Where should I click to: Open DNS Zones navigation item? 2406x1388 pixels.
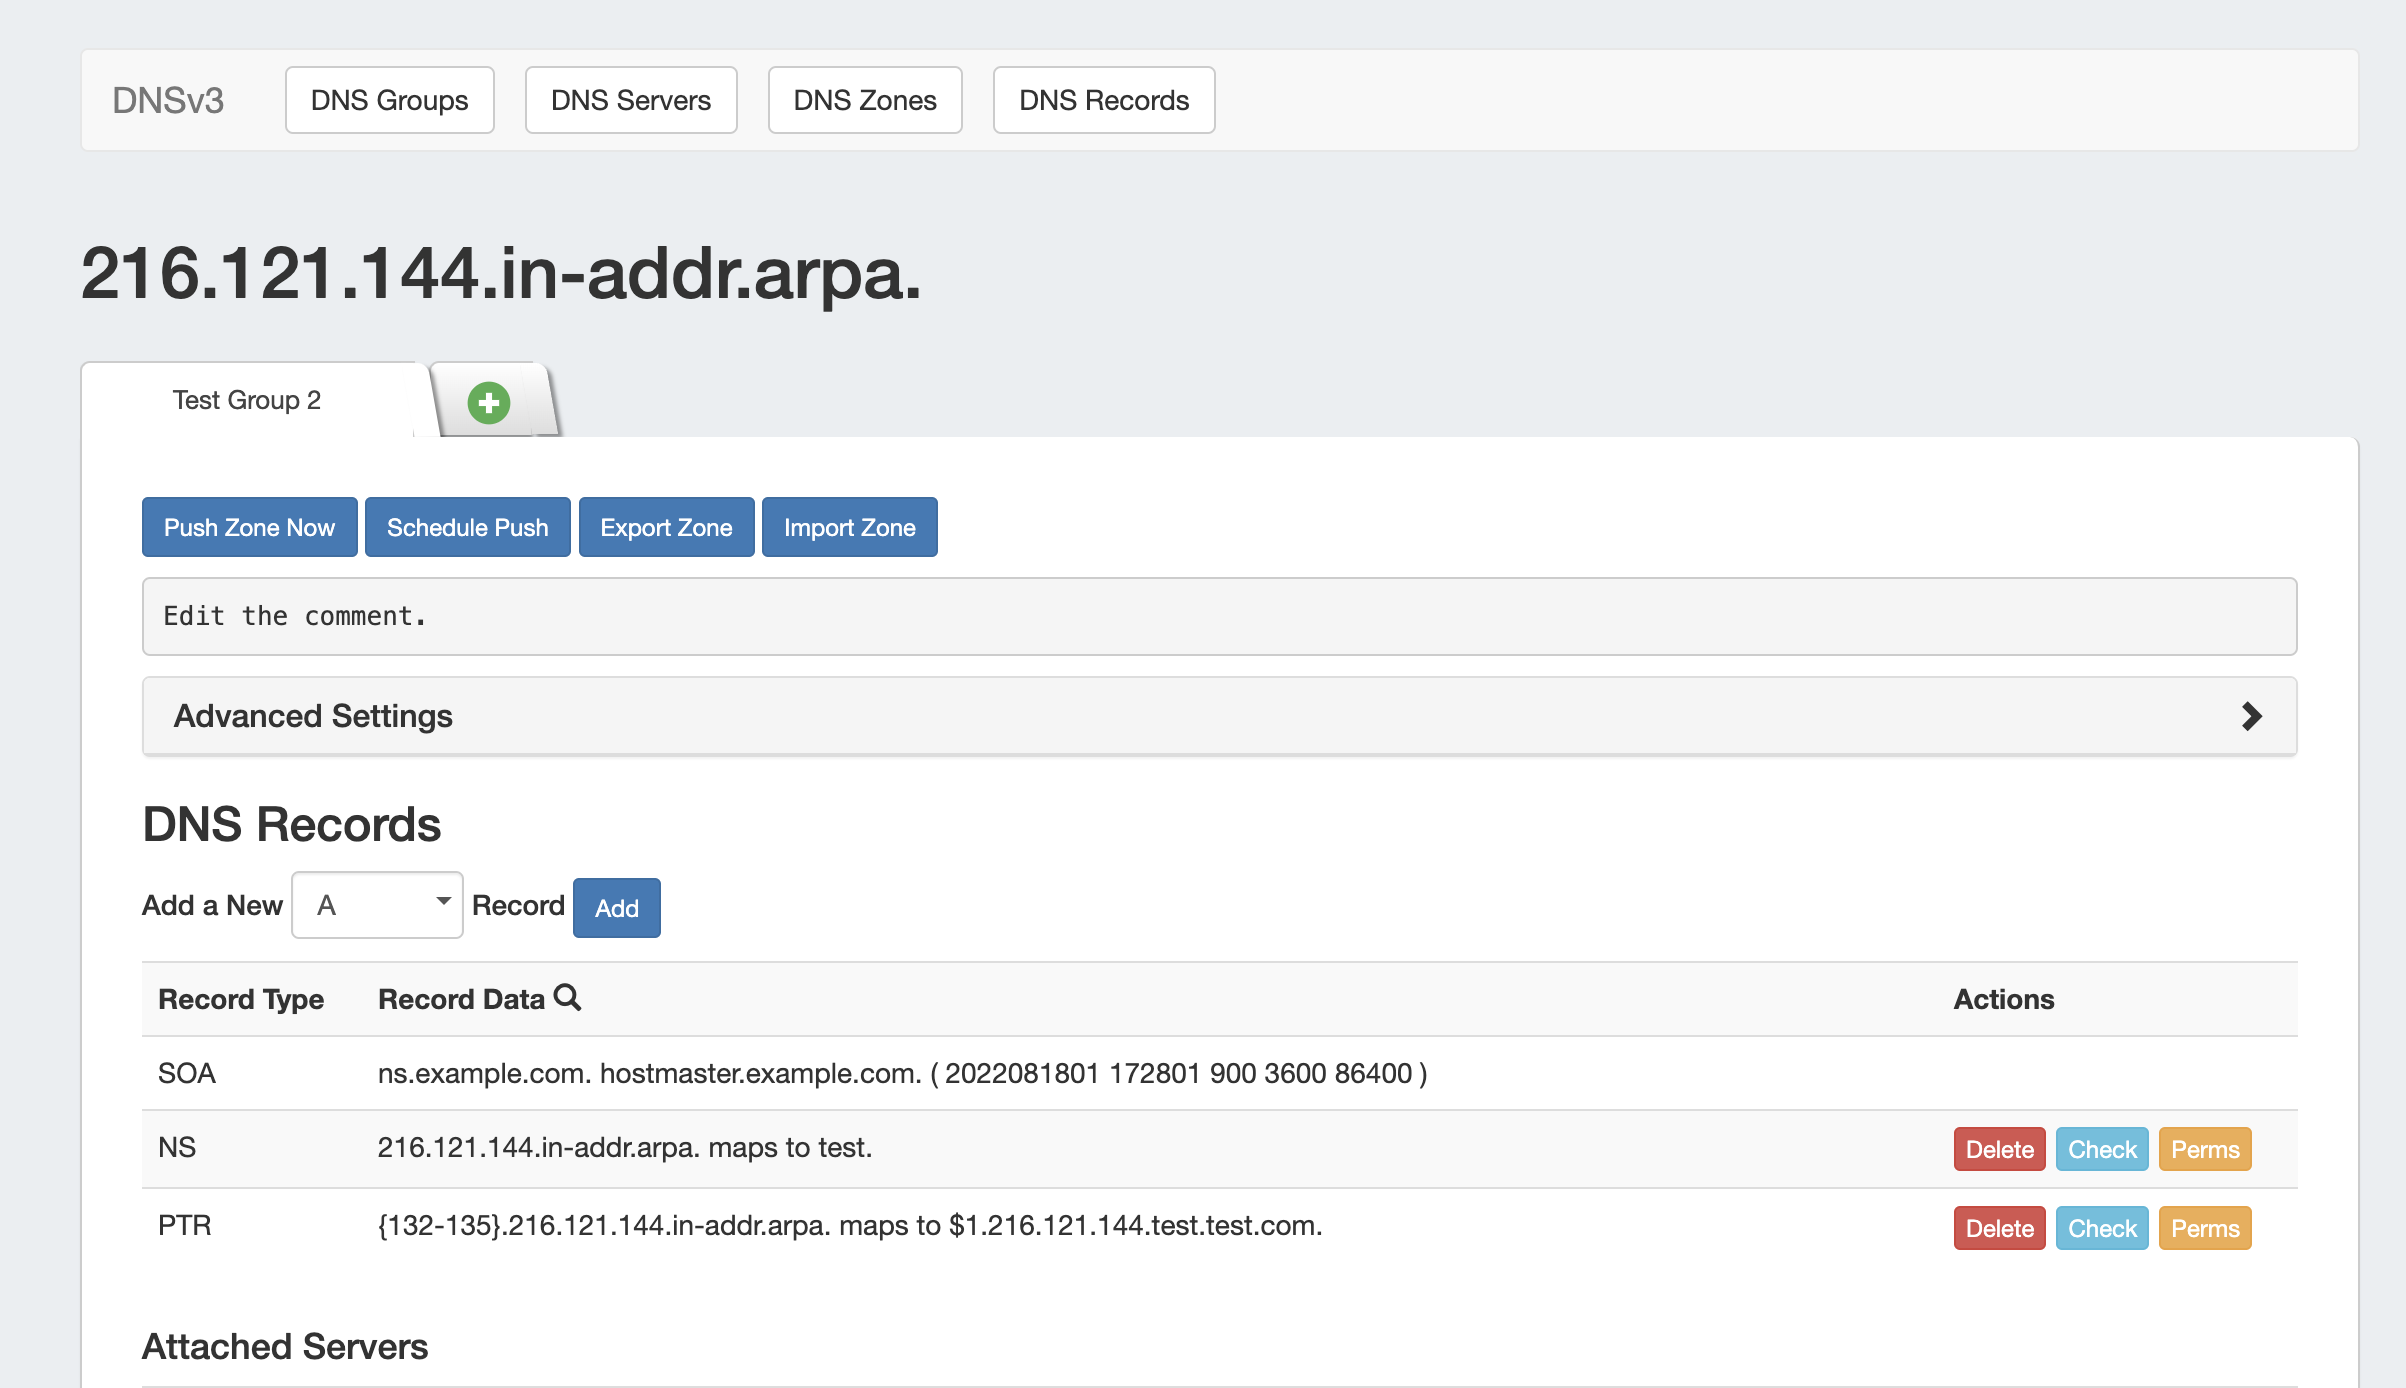coord(864,100)
